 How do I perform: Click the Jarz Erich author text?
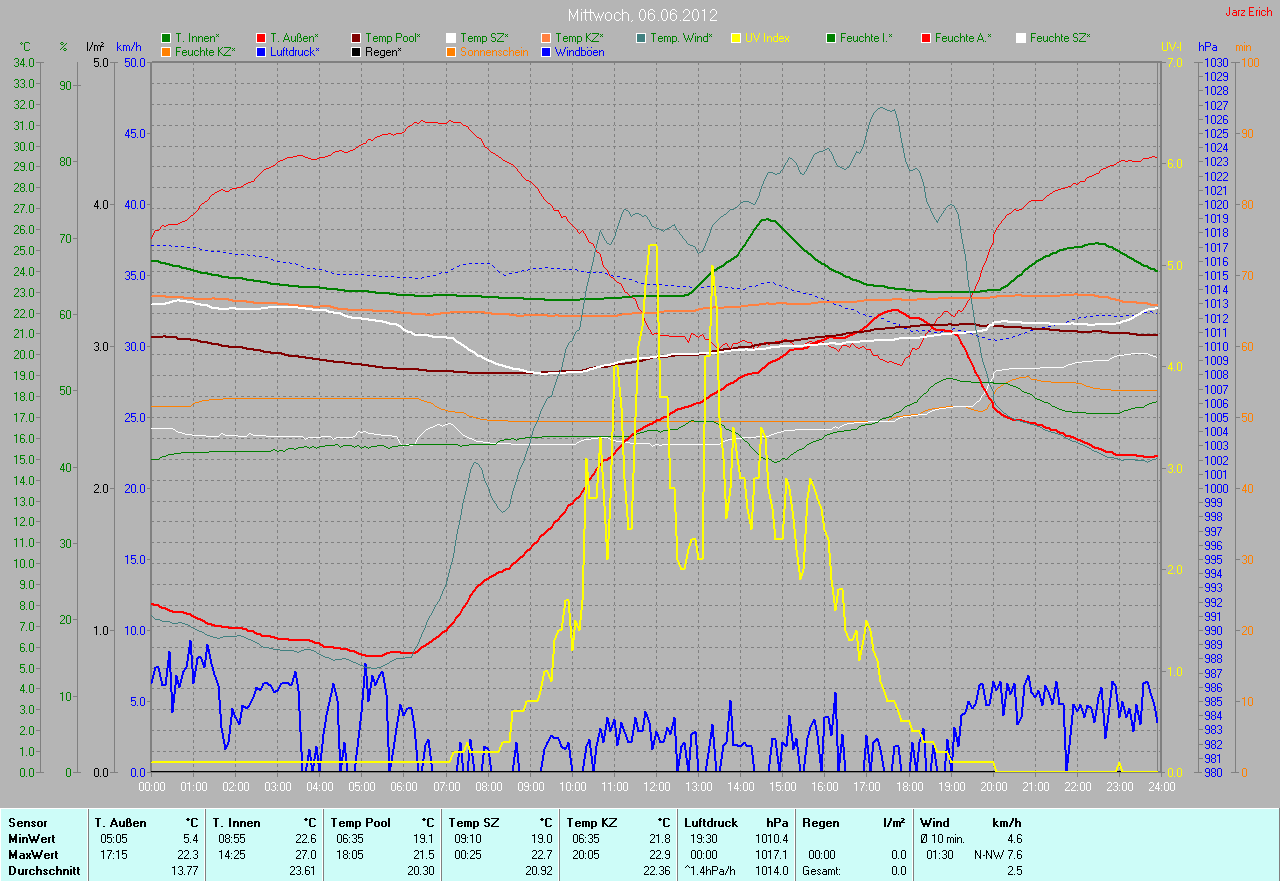(x=1248, y=12)
